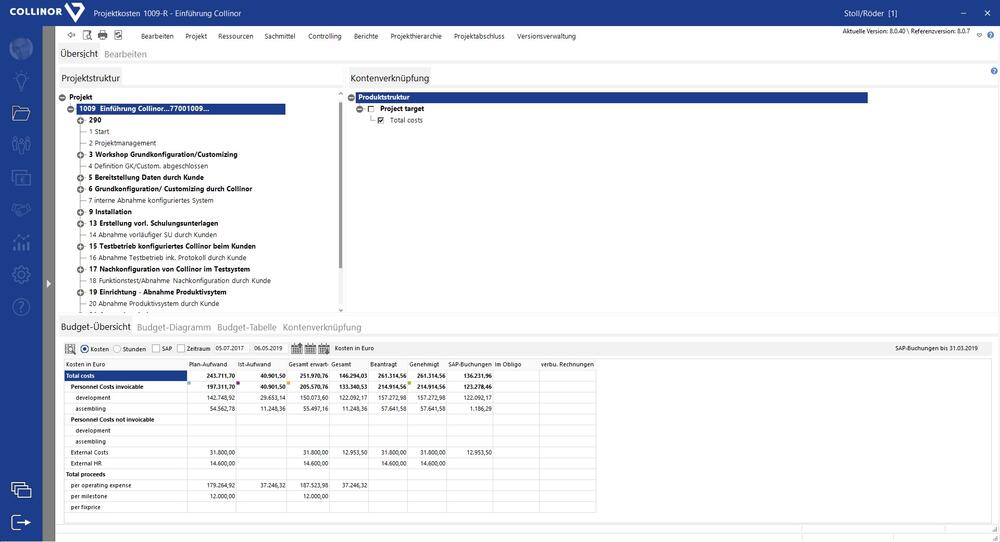The height and width of the screenshot is (542, 1000).
Task: Toggle the Zeitraum checkbox
Action: coord(181,349)
